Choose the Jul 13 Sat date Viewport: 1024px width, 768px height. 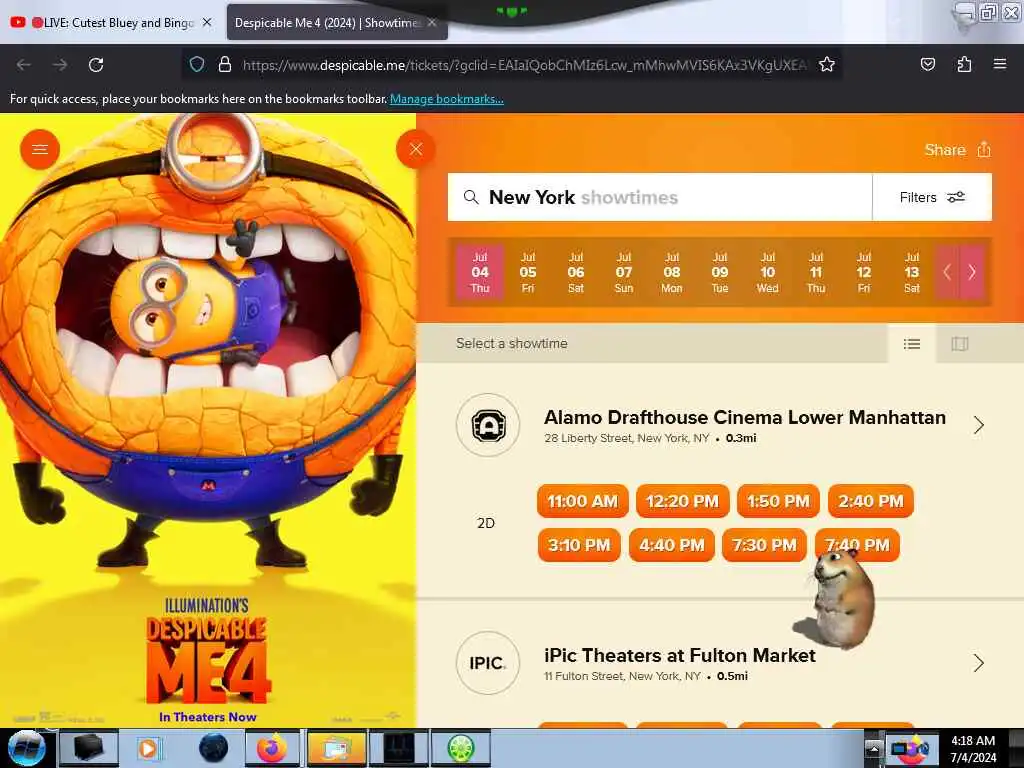[x=912, y=272]
